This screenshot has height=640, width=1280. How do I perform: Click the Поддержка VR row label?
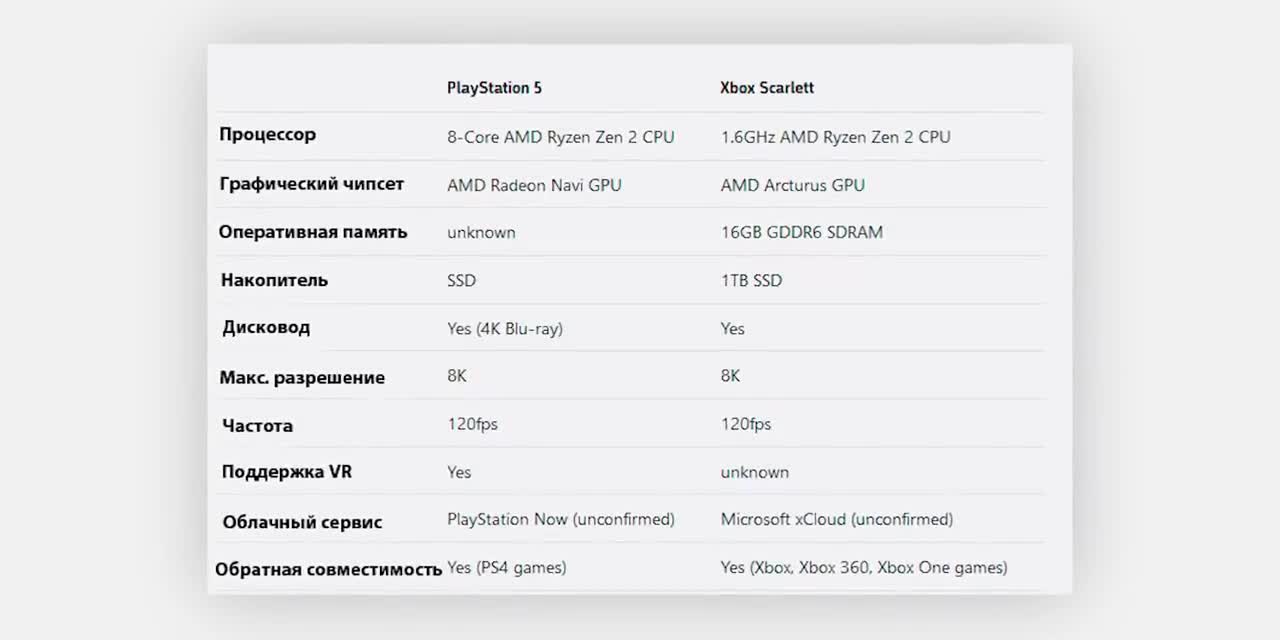click(287, 472)
